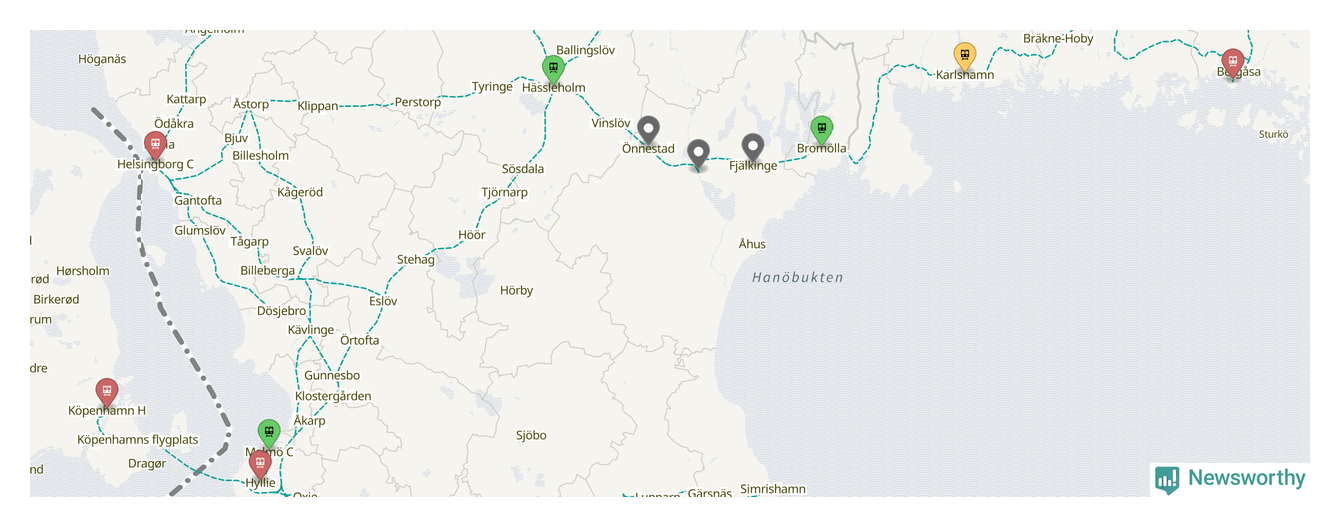Click the green Hässleholm station marker
1340x527 pixels.
553,69
